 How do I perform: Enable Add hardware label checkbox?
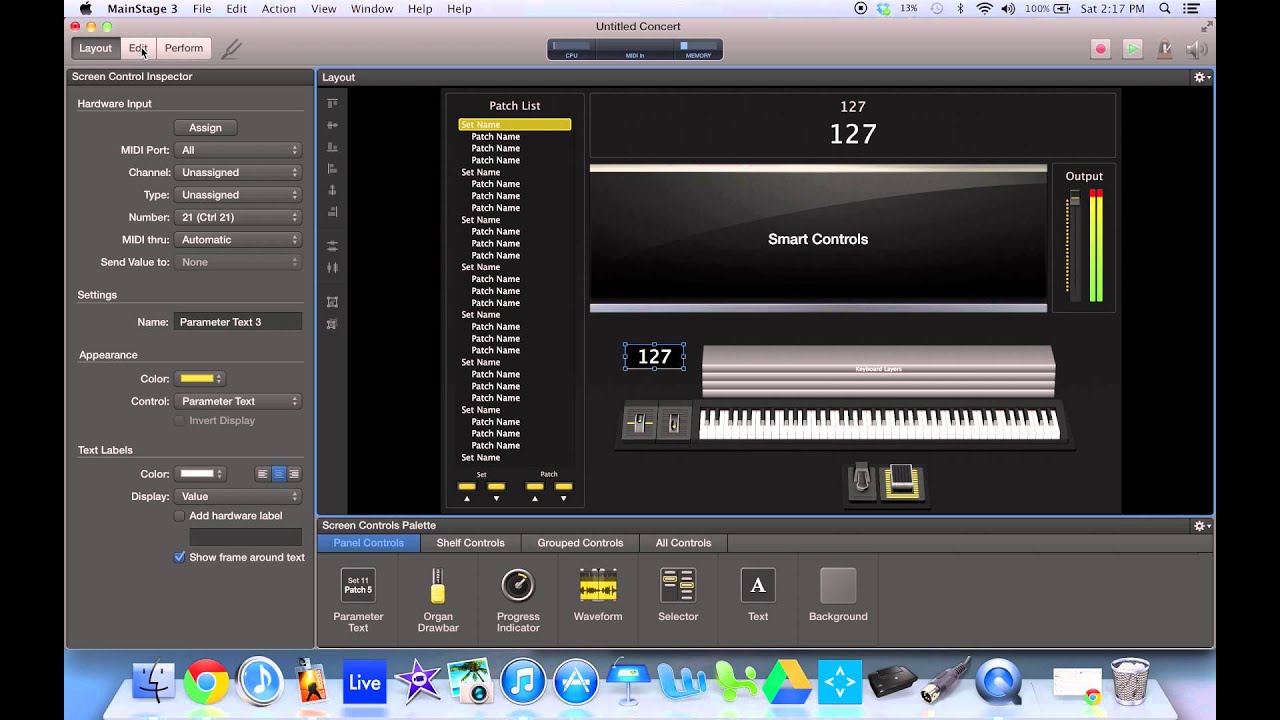179,516
